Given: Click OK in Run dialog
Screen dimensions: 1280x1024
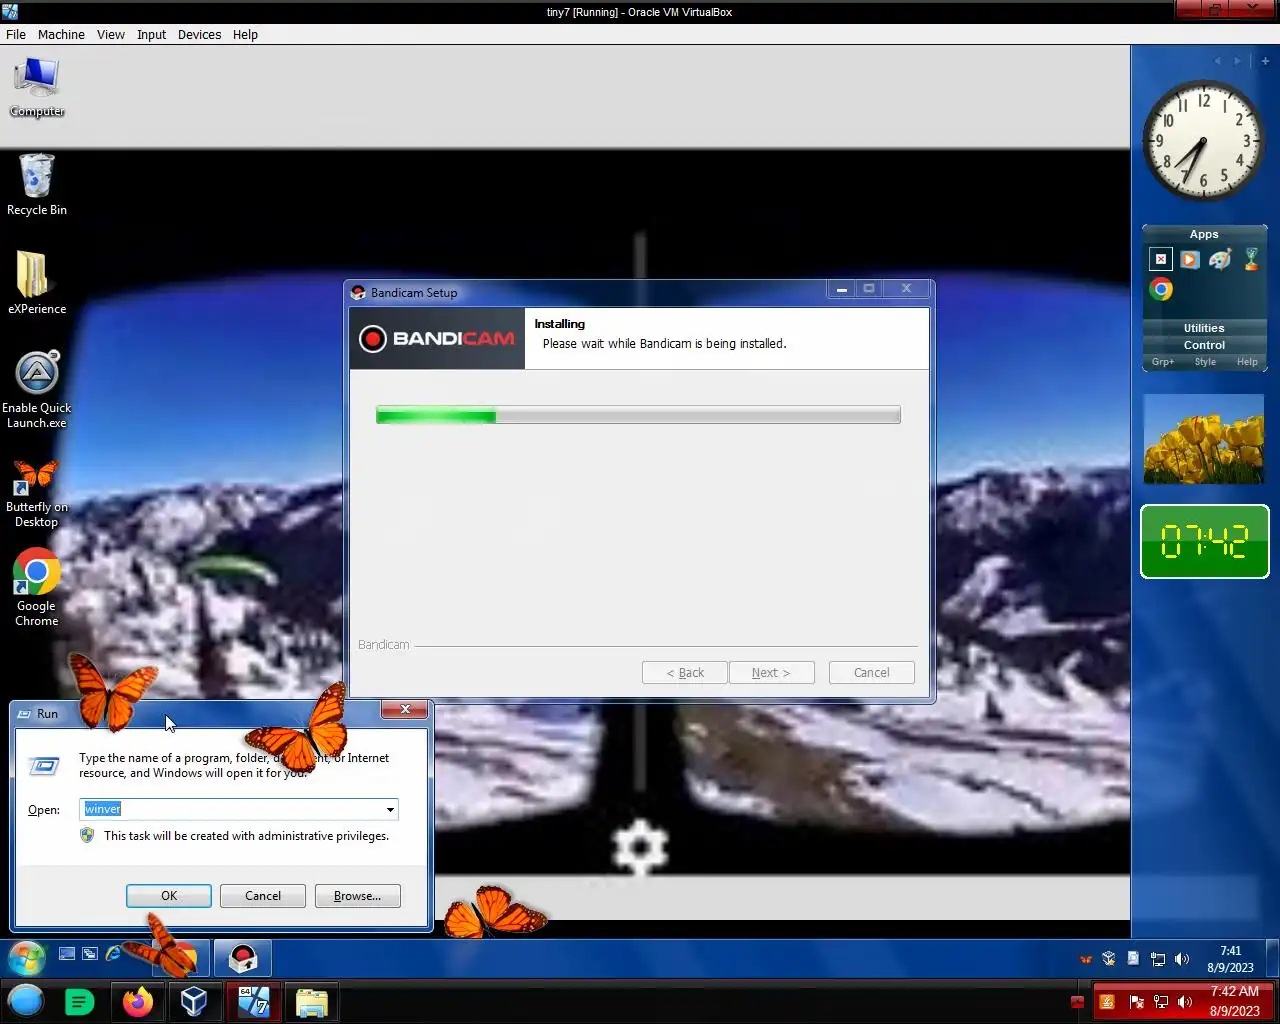Looking at the screenshot, I should pyautogui.click(x=169, y=896).
